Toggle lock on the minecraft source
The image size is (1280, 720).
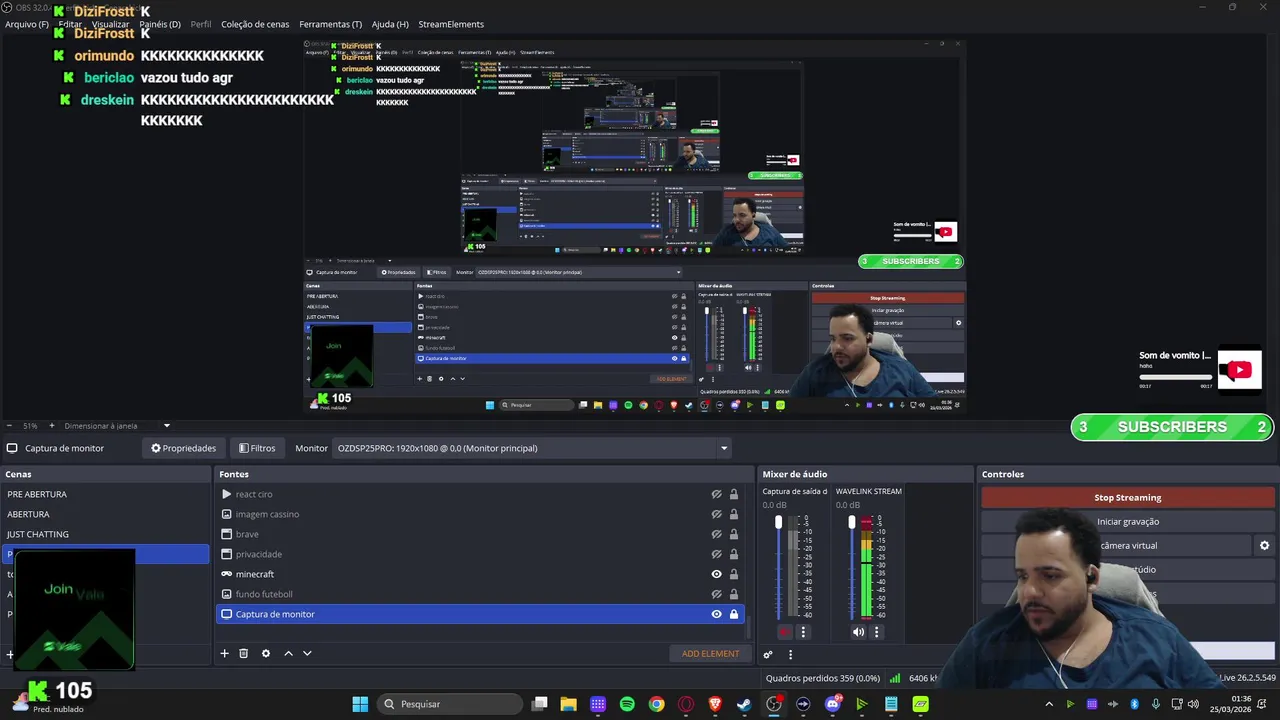pos(733,574)
